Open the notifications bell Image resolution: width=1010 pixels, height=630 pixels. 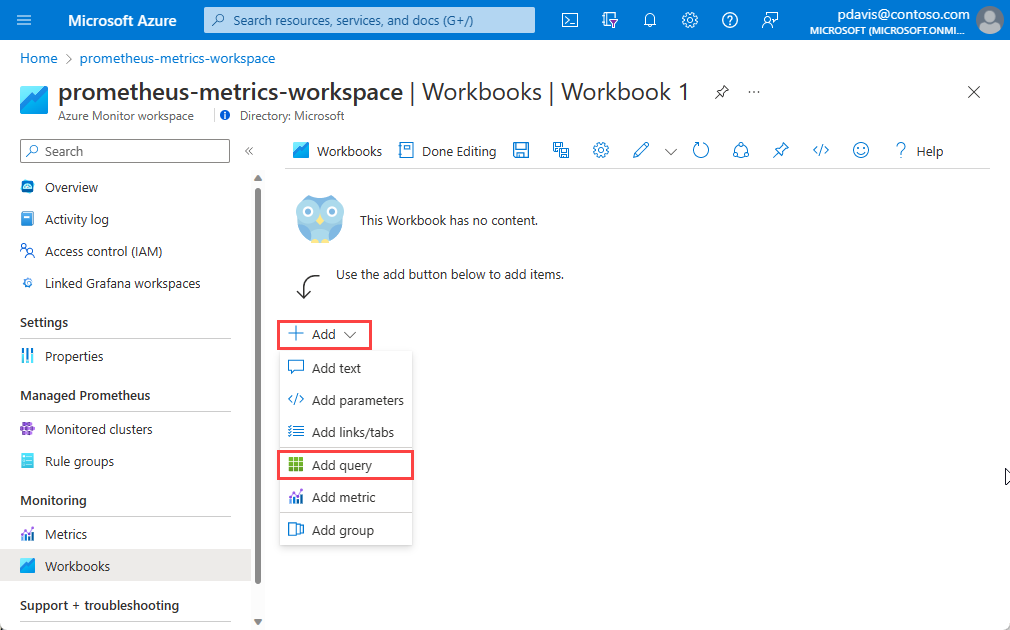click(x=649, y=20)
